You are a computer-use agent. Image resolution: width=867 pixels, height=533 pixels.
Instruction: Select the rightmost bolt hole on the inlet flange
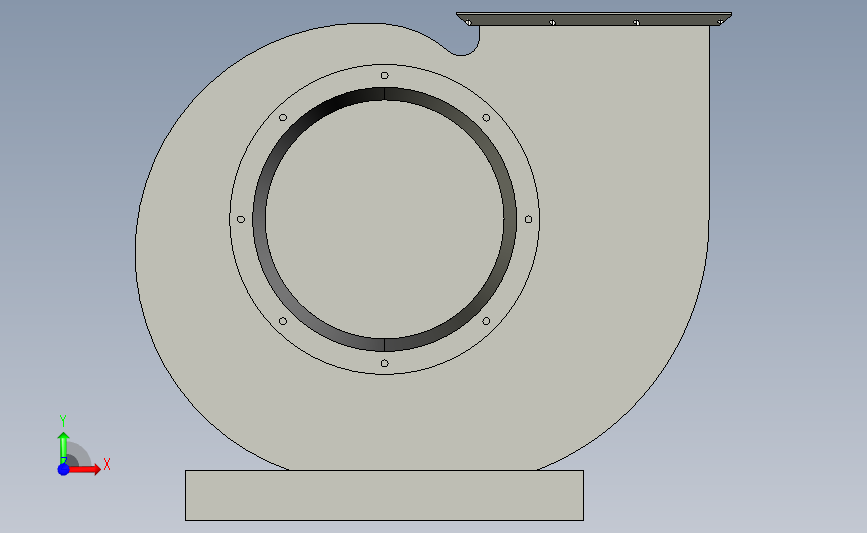pos(528,220)
